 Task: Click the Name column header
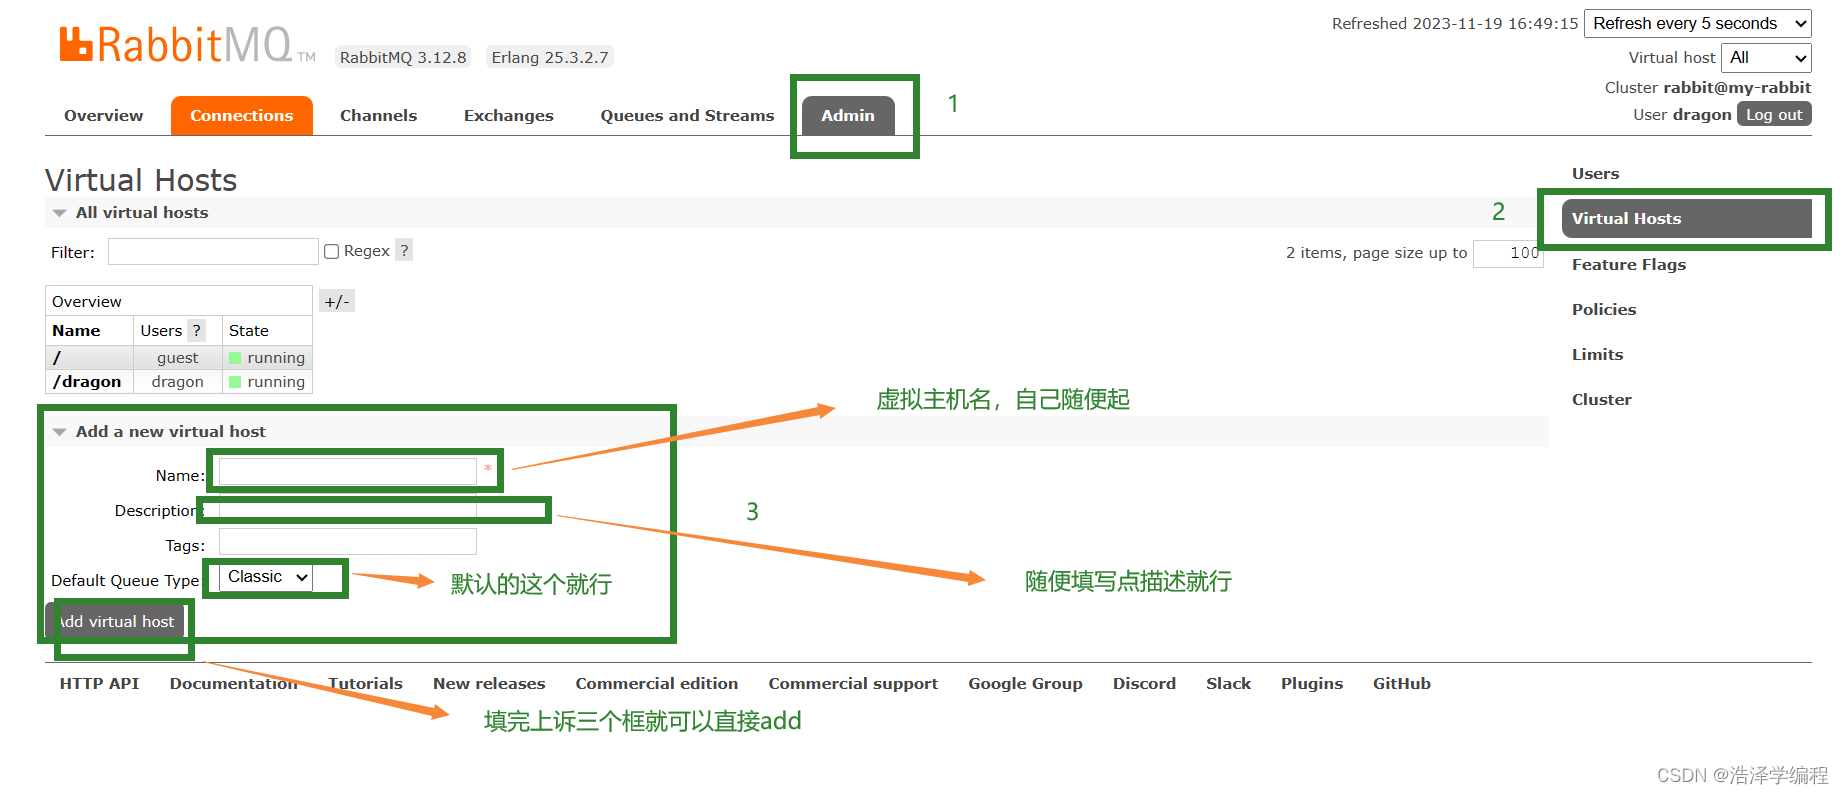click(76, 331)
